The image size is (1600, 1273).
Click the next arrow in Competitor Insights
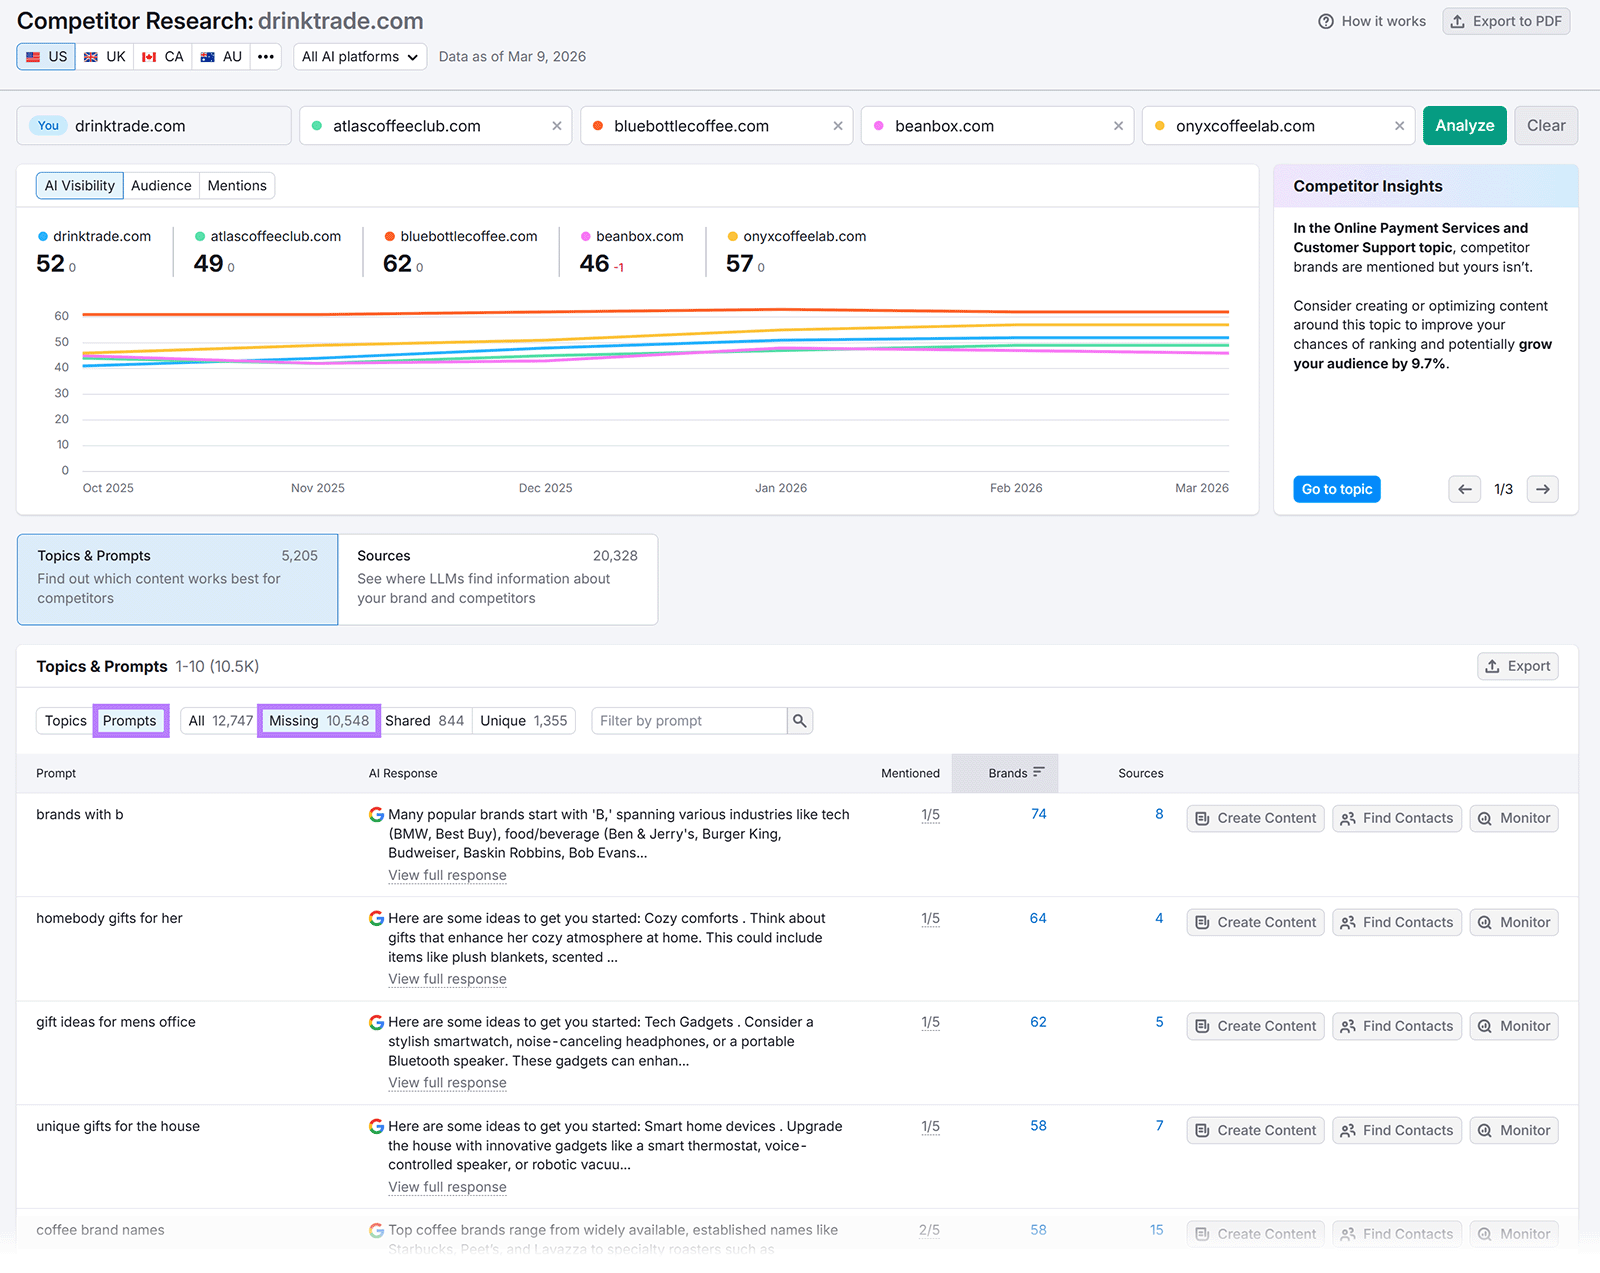(x=1542, y=489)
